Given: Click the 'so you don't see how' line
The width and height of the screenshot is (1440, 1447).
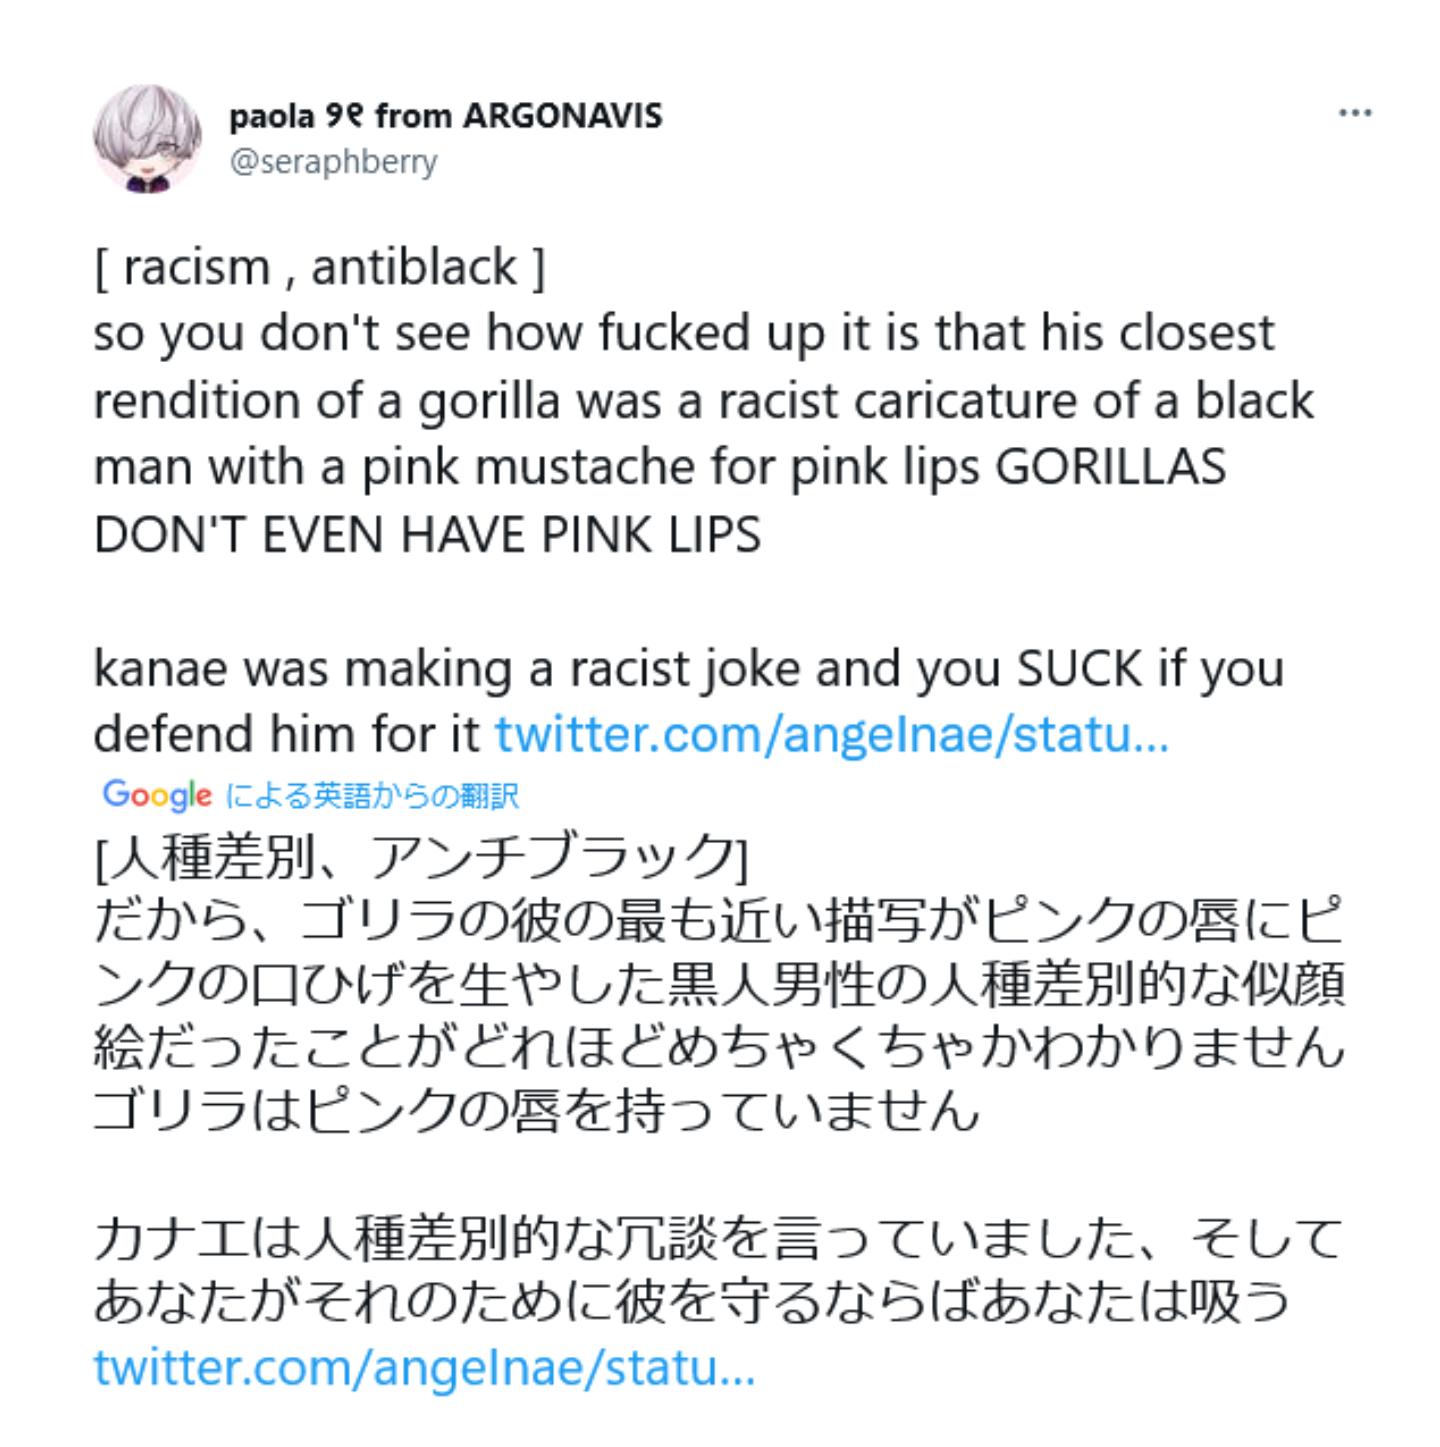Looking at the screenshot, I should [684, 334].
